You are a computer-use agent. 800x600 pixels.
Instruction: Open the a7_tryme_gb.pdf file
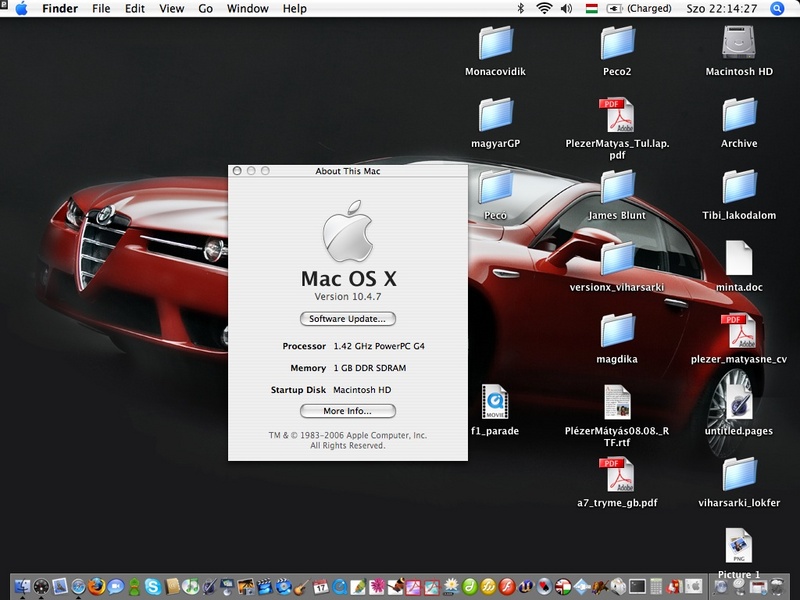(617, 475)
